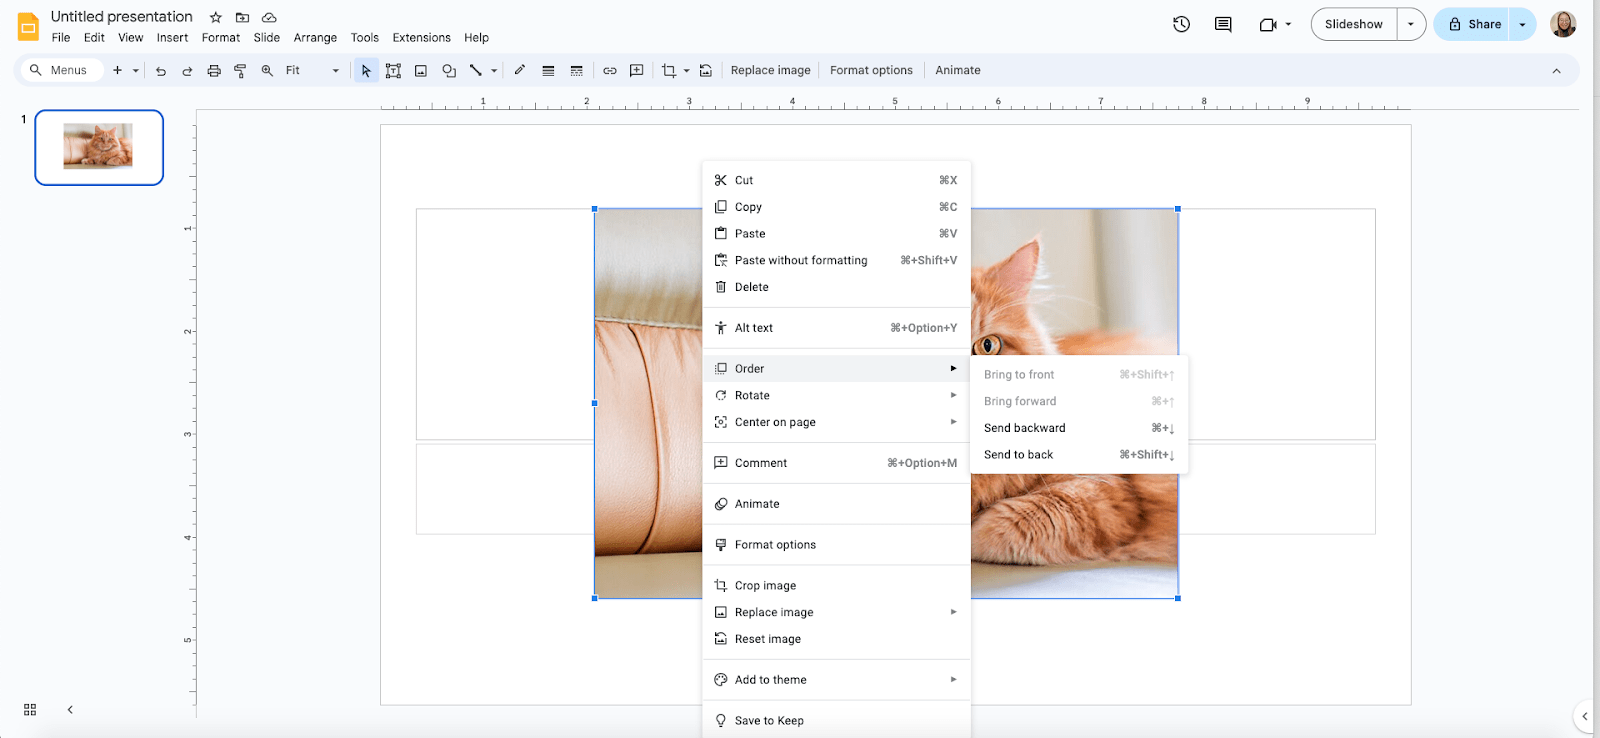This screenshot has width=1600, height=738.
Task: Open the Arrange menu
Action: [315, 38]
